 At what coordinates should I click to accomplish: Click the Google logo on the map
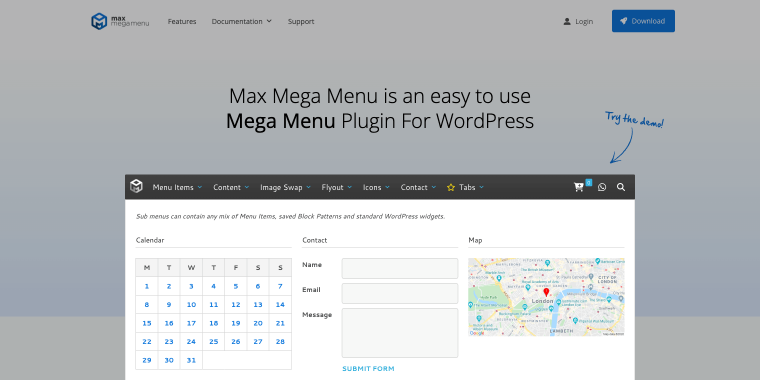[x=477, y=333]
